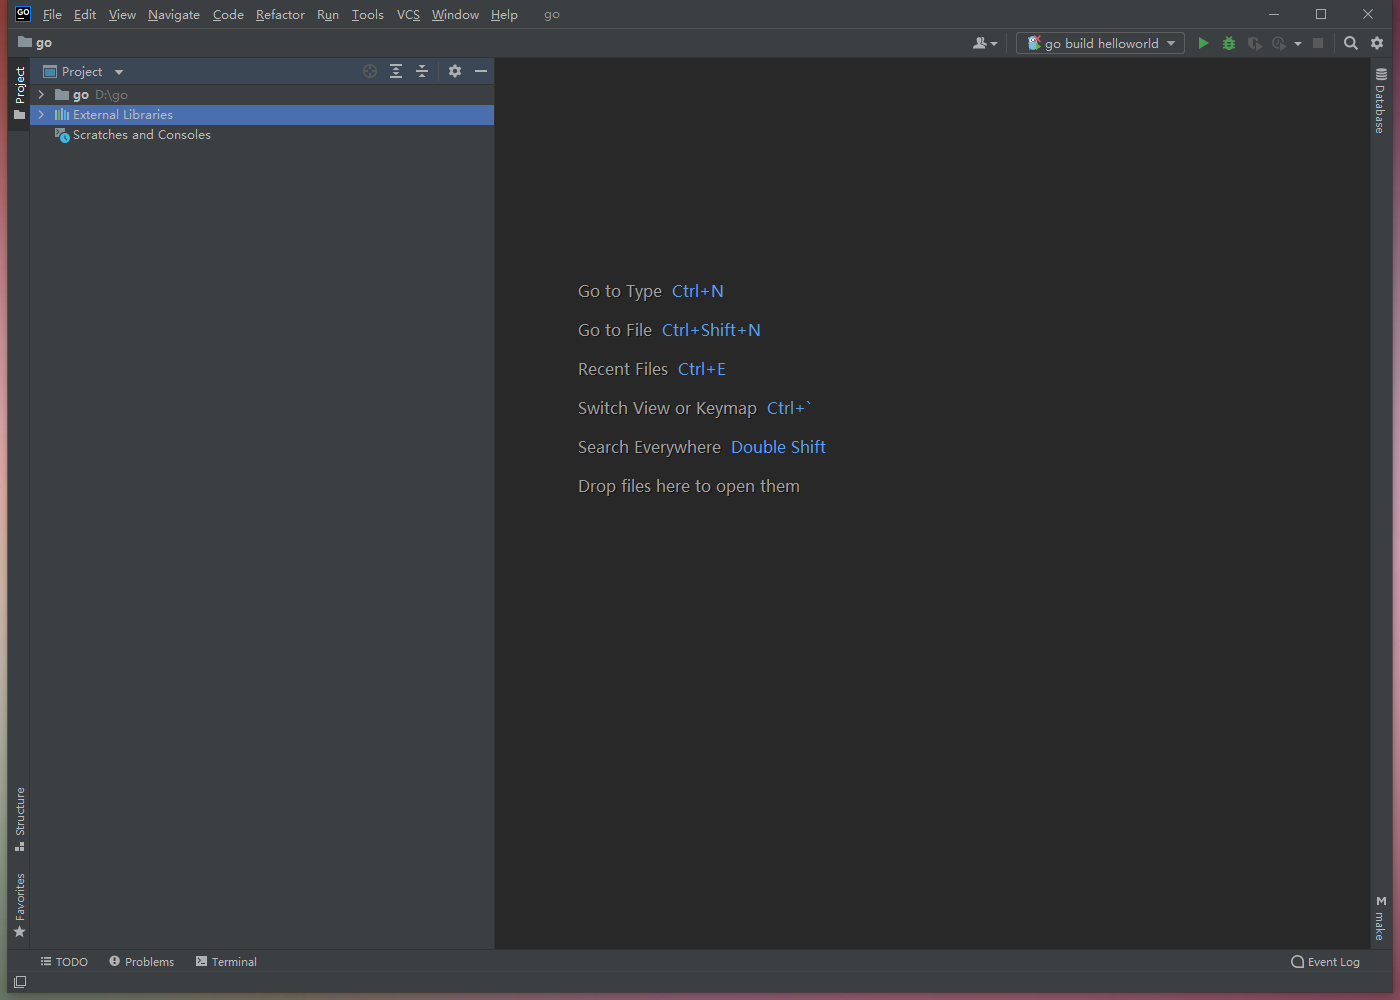This screenshot has width=1400, height=1000.
Task: Open Search Everywhere magnifier icon
Action: [1351, 43]
